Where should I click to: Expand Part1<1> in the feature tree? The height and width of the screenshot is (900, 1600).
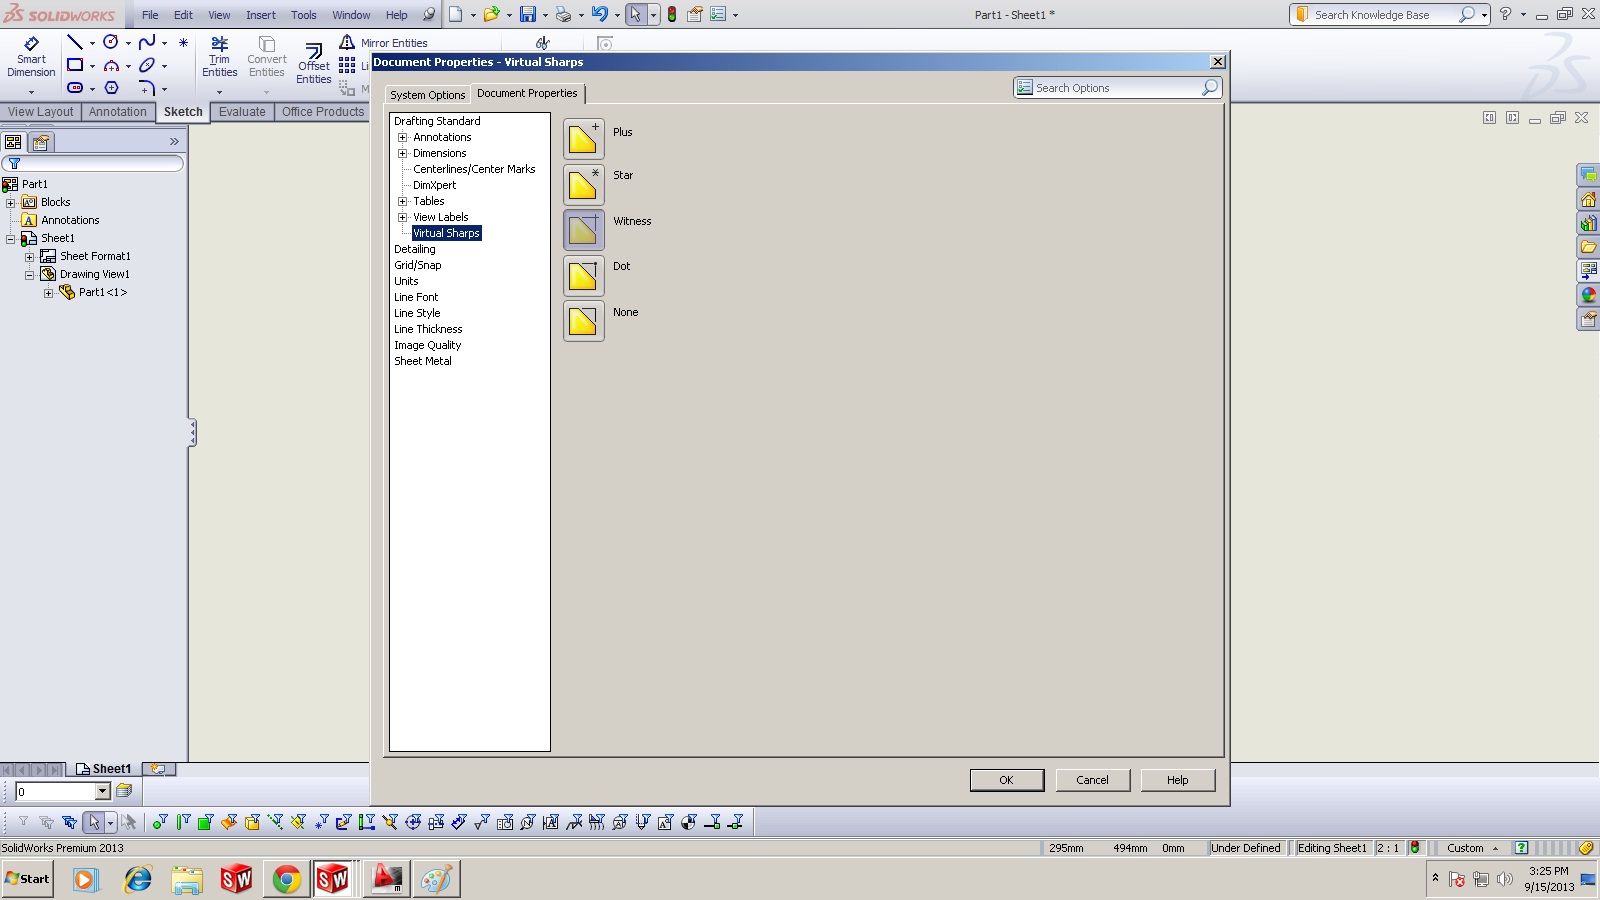click(x=49, y=292)
